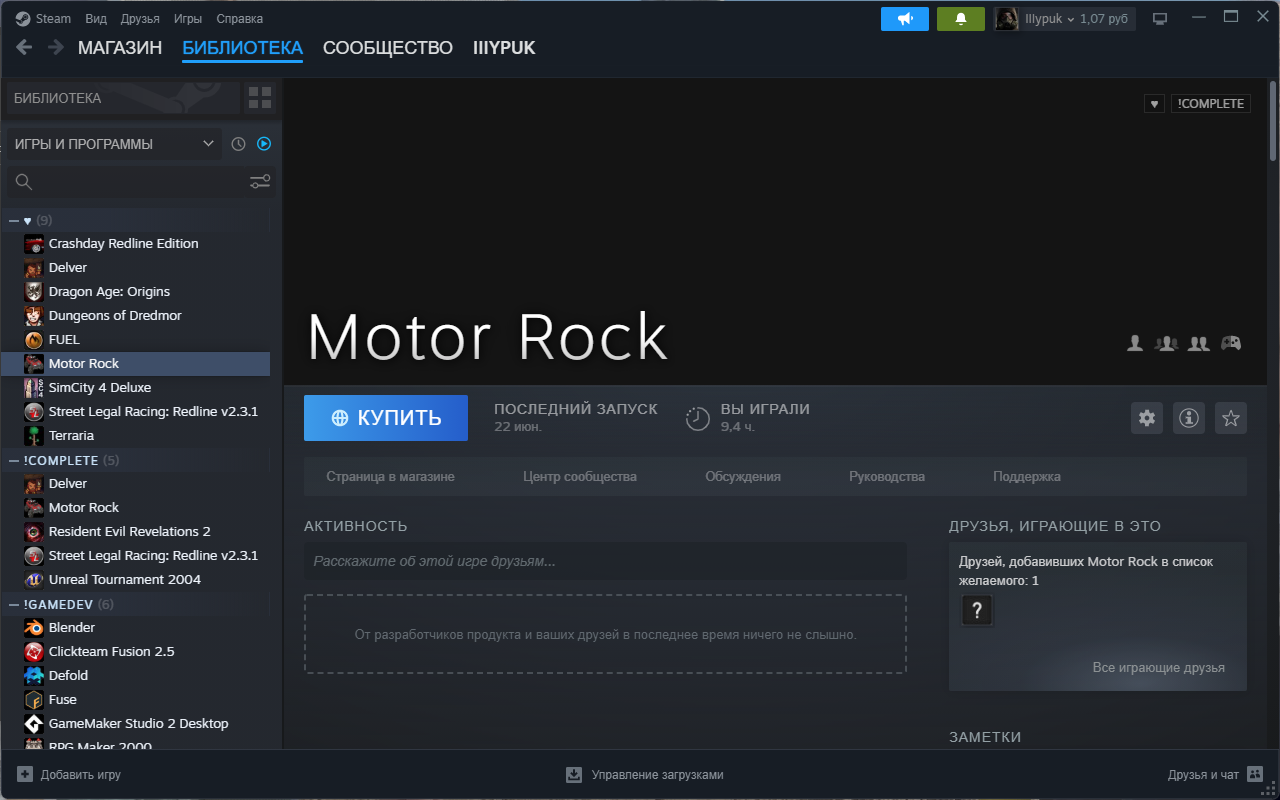
Task: Go back with the navigation arrow
Action: (24, 47)
